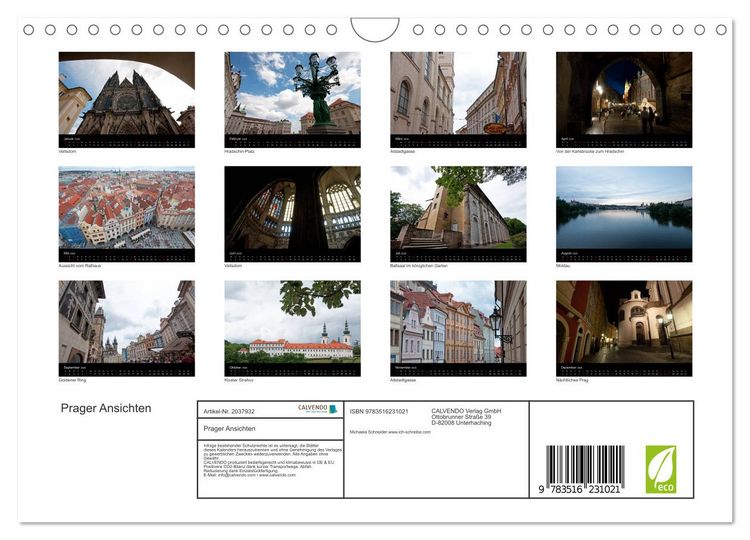Open the November colorful houses Altstadtgasse thumbnail
Image resolution: width=750 pixels, height=540 pixels.
pyautogui.click(x=458, y=328)
